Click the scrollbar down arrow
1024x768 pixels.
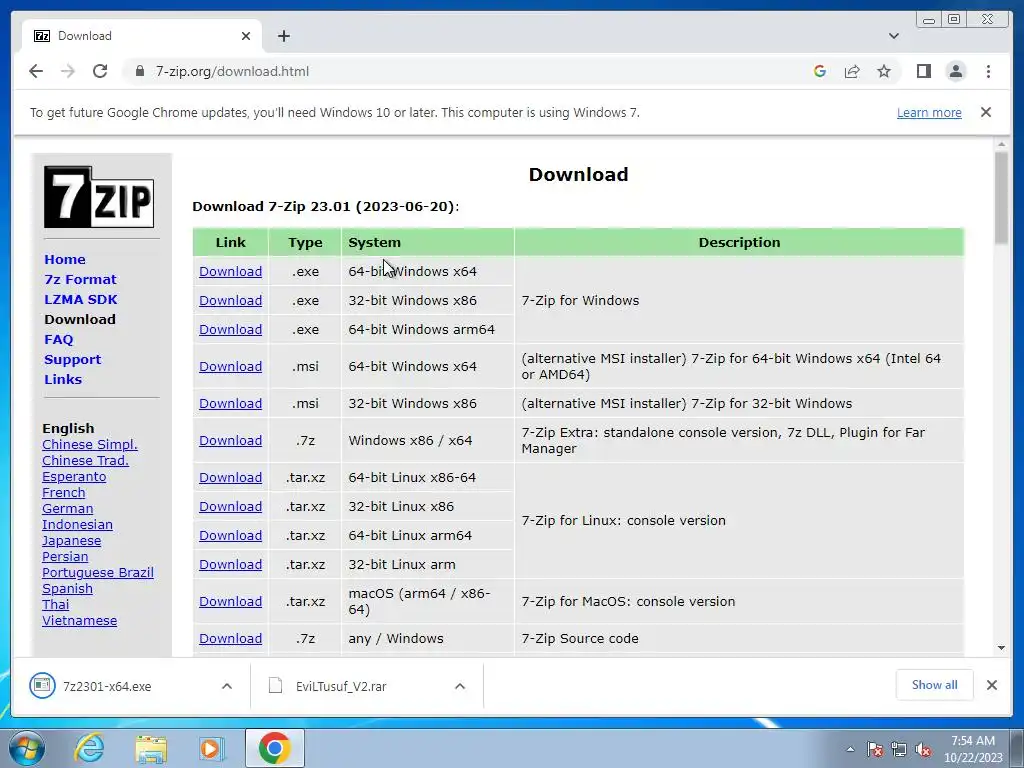pos(1001,648)
